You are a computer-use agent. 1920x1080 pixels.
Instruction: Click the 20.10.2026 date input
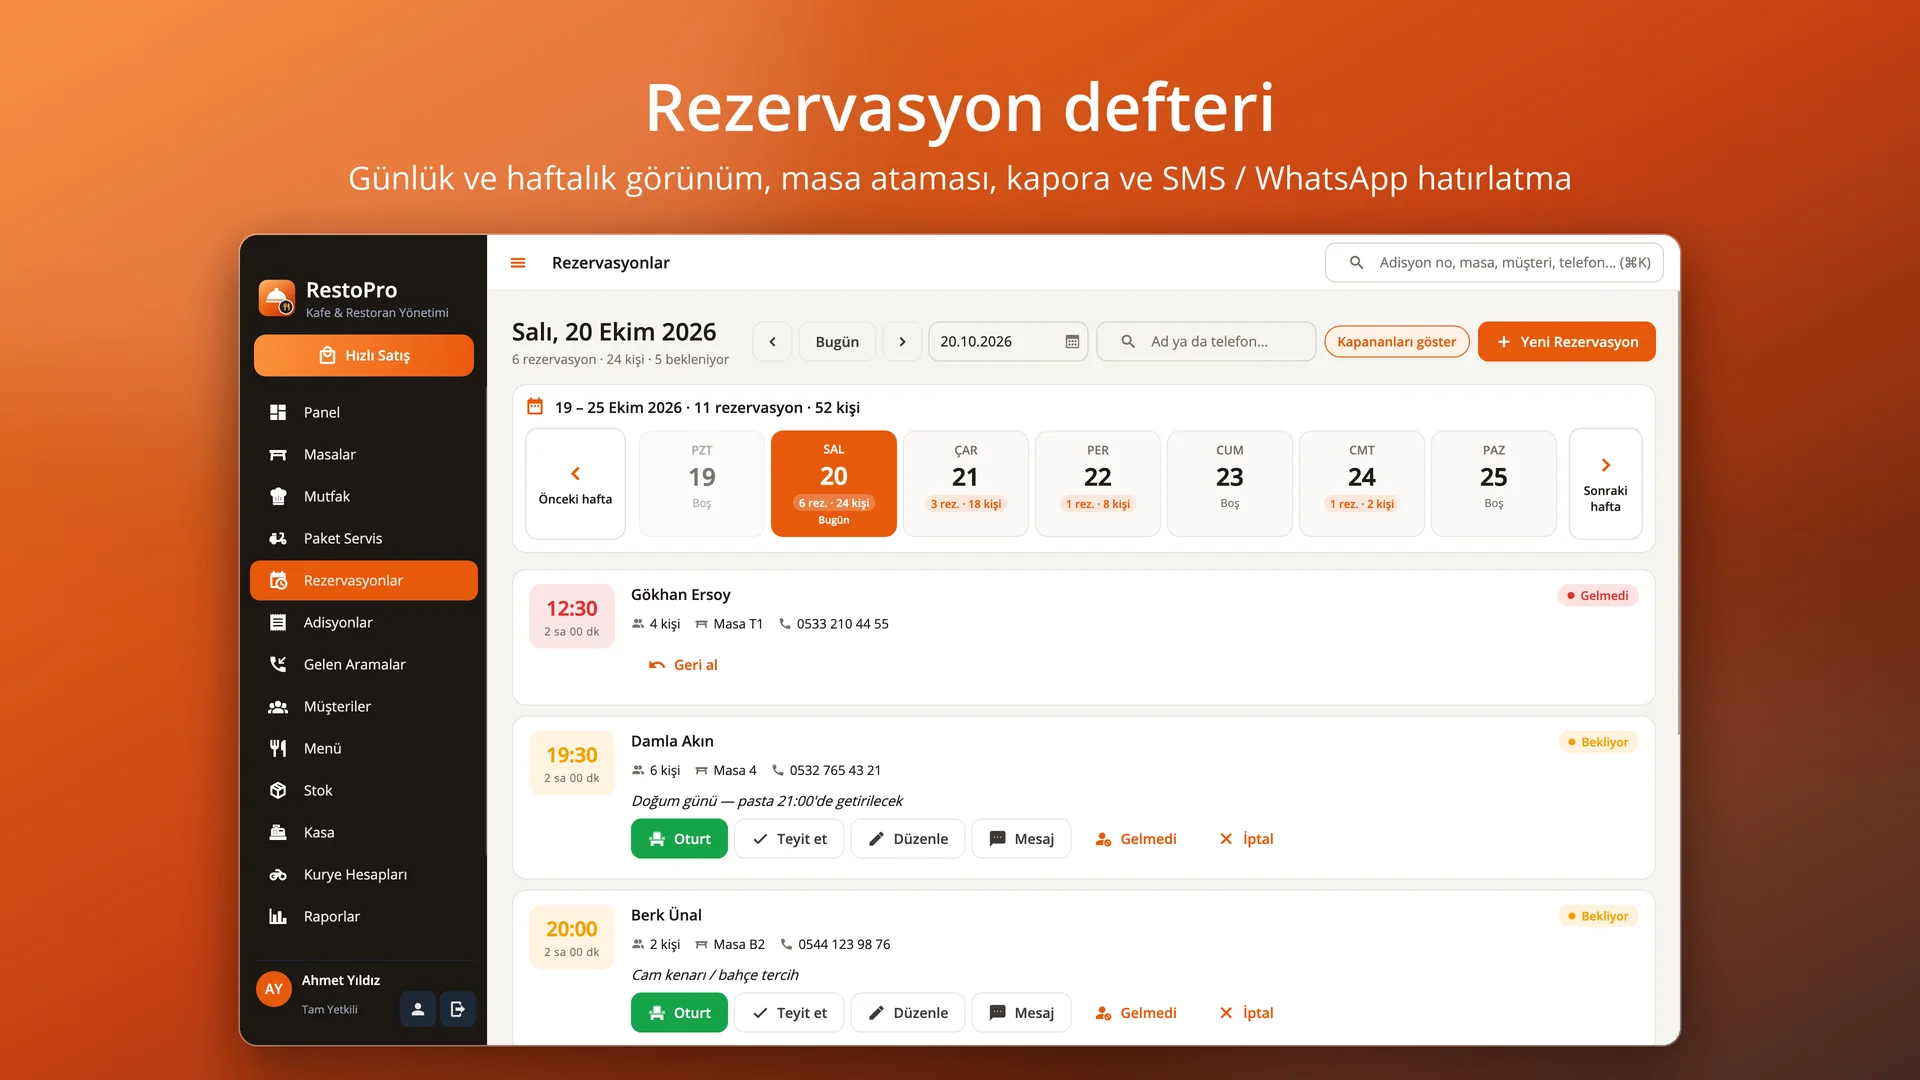click(x=1008, y=342)
